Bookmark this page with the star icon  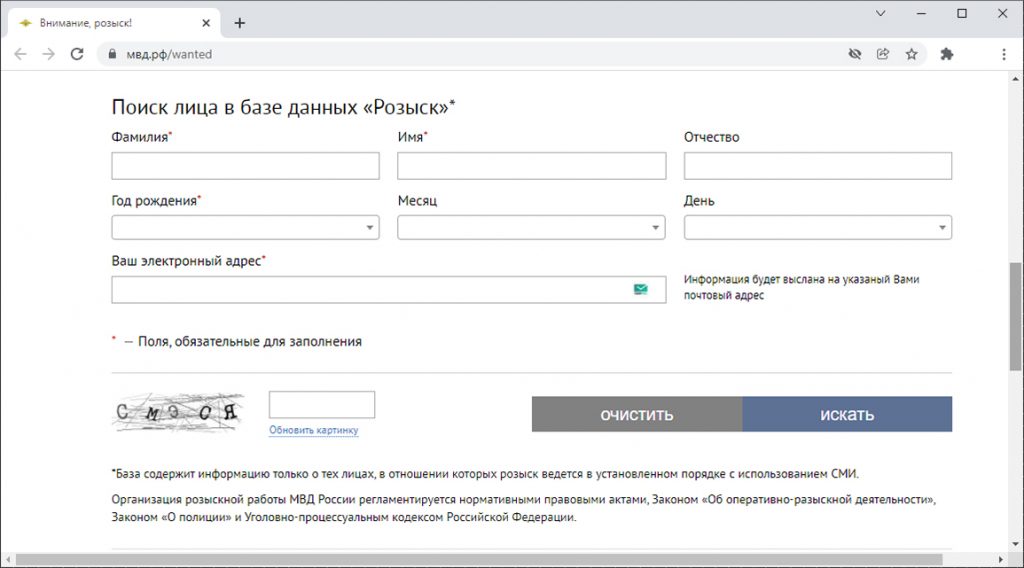point(911,54)
